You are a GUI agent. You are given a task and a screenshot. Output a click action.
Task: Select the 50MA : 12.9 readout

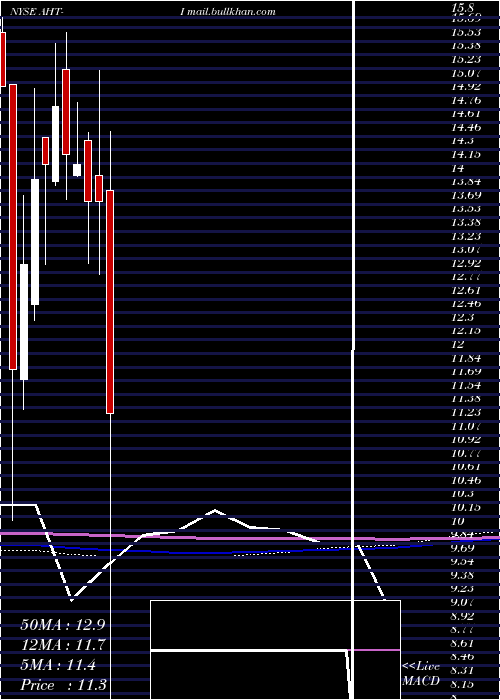tap(62, 625)
